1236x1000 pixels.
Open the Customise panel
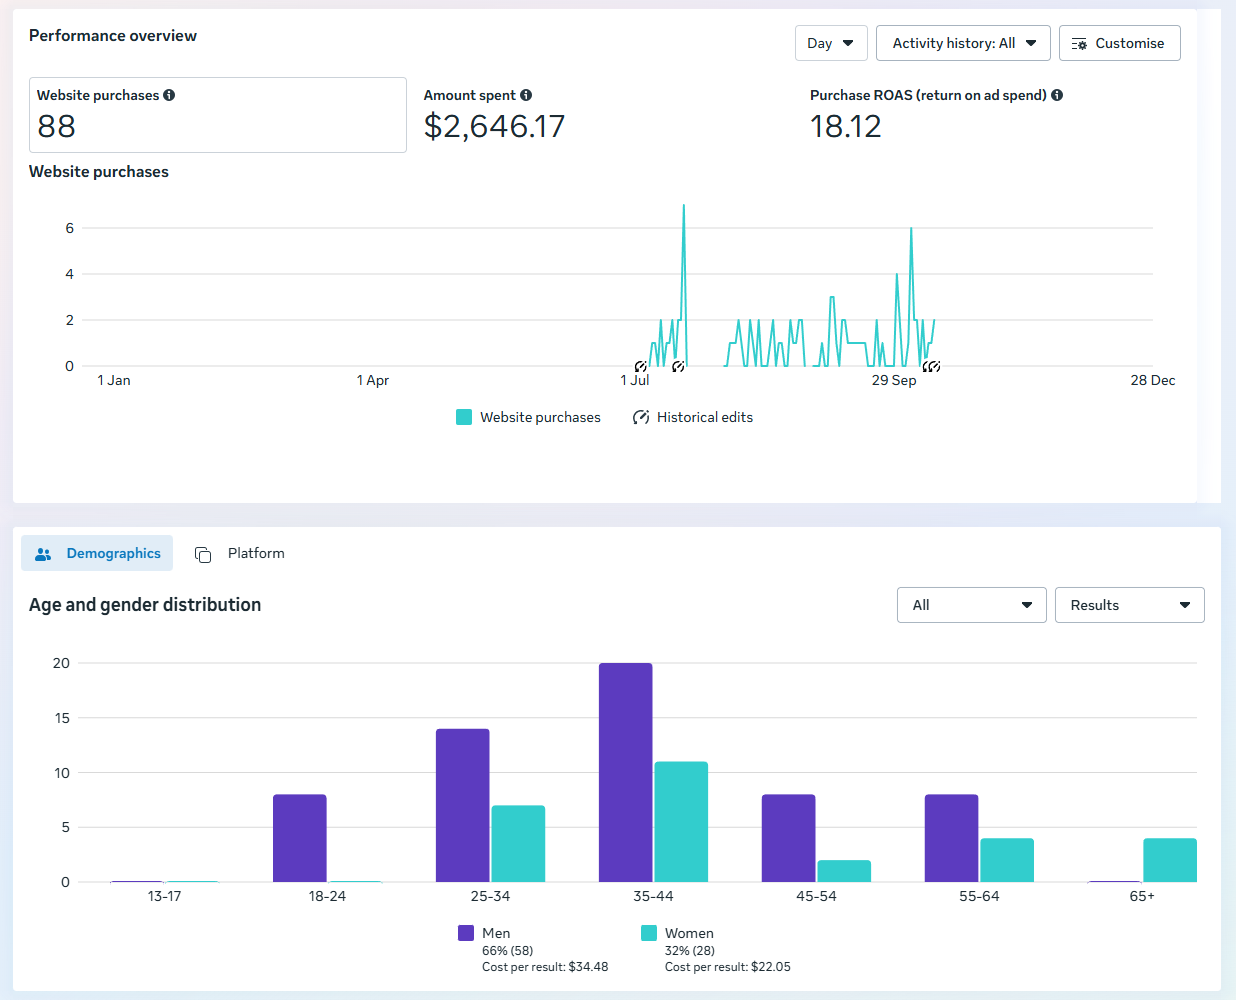click(x=1119, y=43)
